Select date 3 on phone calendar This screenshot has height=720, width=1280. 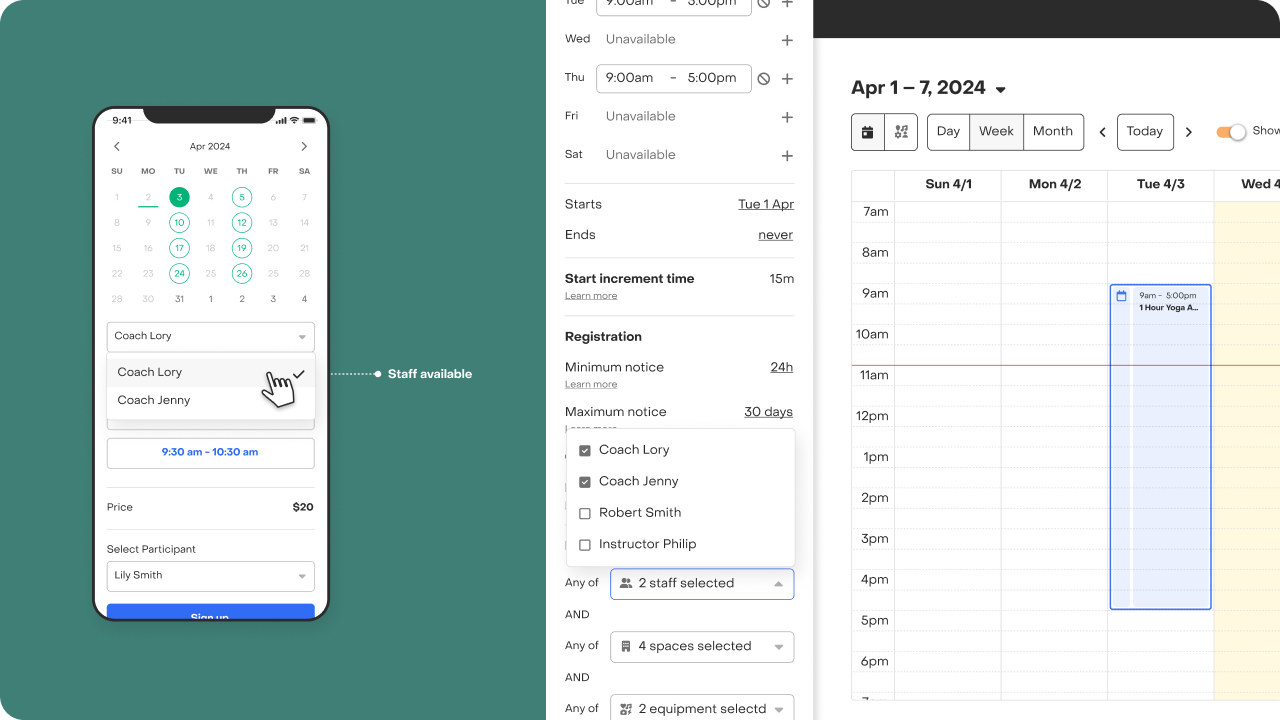[x=179, y=197]
